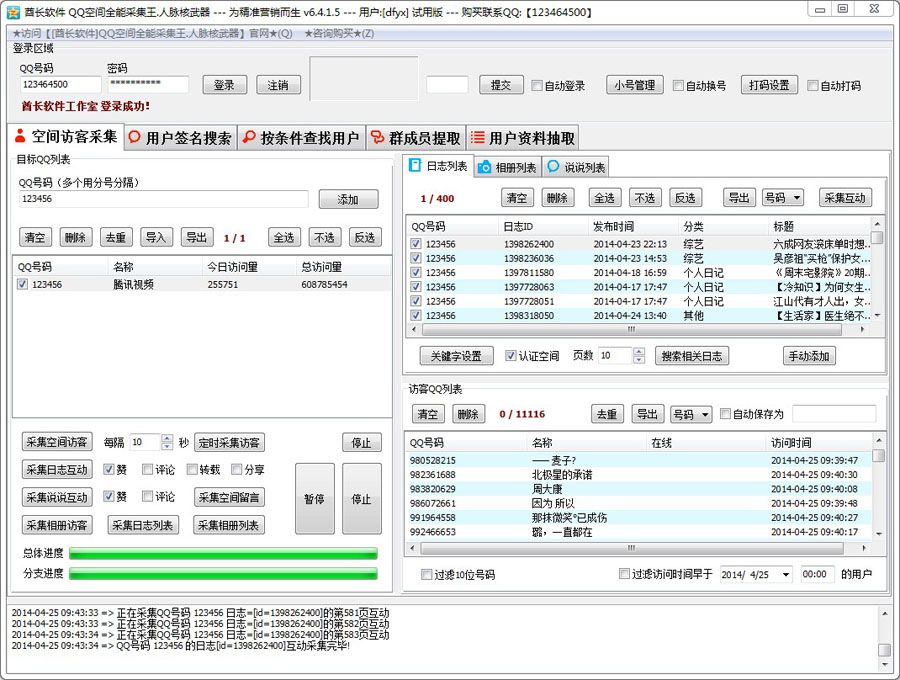This screenshot has width=900, height=680.
Task: Click 搜索相关日志 button
Action: [692, 356]
